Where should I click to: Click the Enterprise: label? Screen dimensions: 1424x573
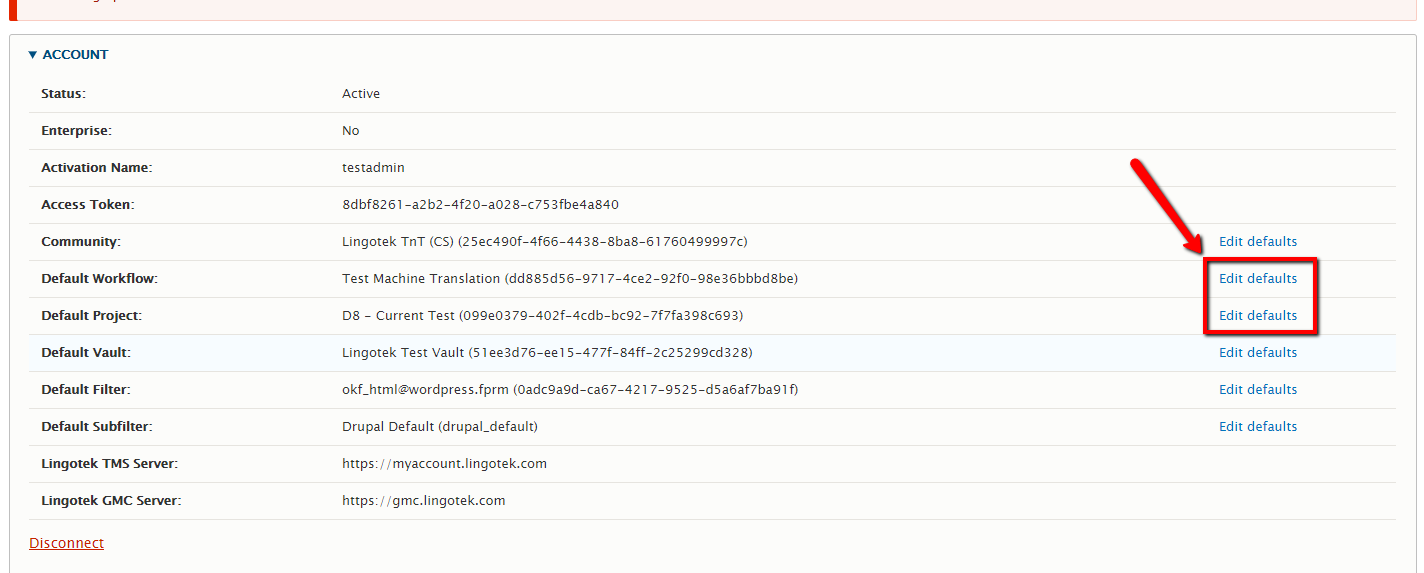(x=76, y=130)
